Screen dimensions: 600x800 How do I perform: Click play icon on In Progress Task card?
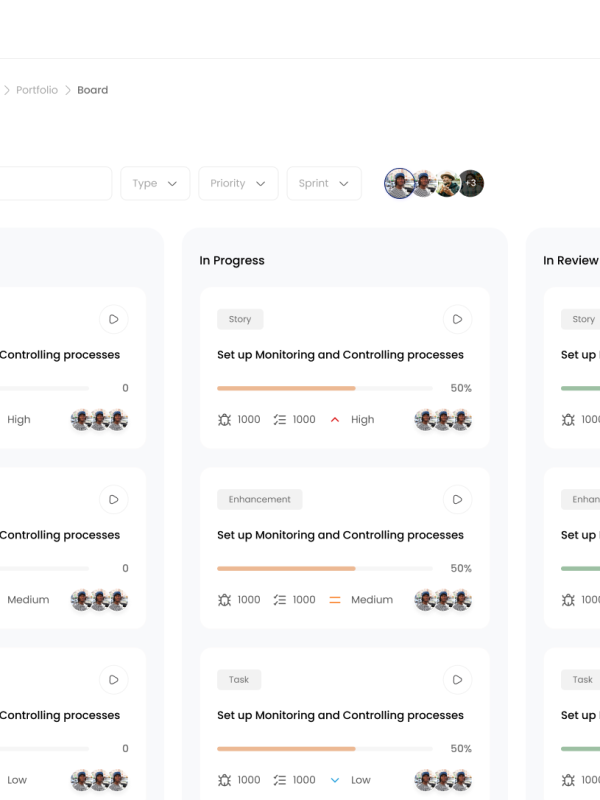point(457,679)
